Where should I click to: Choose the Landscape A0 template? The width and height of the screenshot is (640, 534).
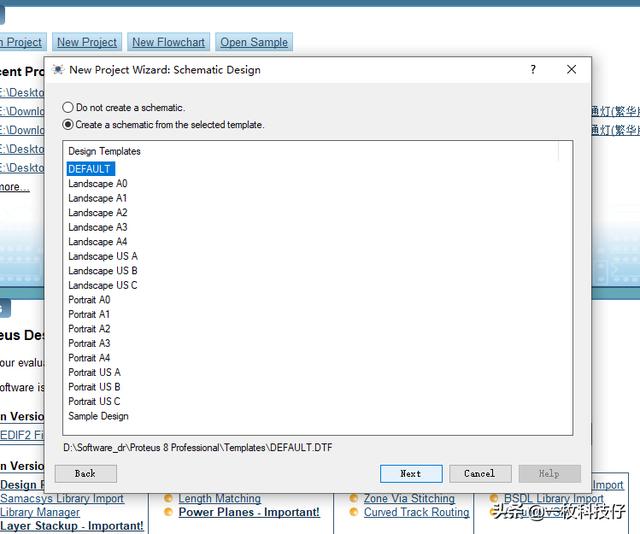tap(98, 184)
